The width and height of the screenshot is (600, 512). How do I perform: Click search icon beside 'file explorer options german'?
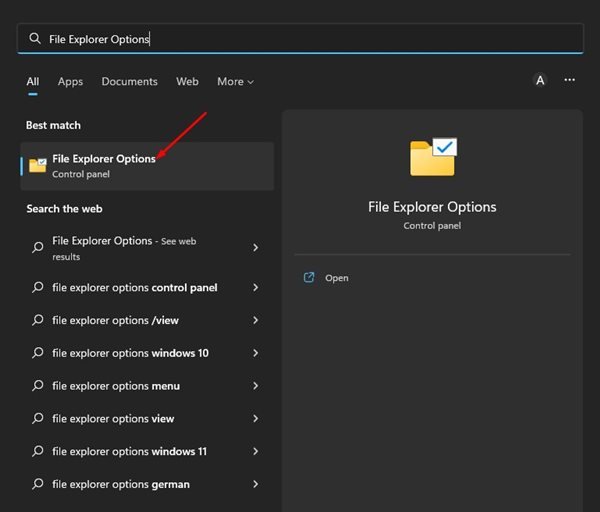tap(38, 484)
